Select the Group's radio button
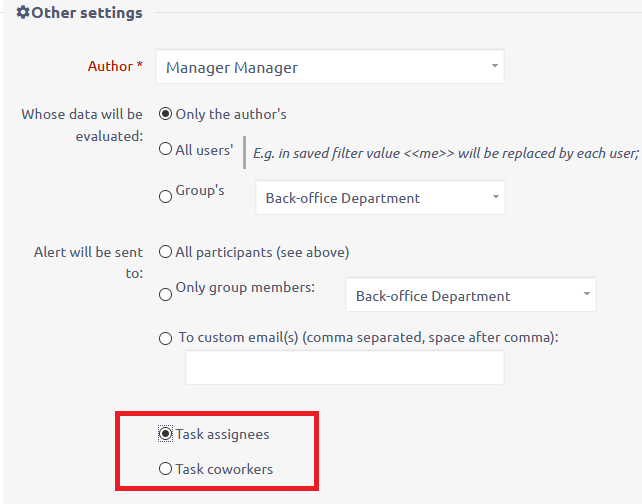Screen dimensions: 642x504 coord(166,197)
